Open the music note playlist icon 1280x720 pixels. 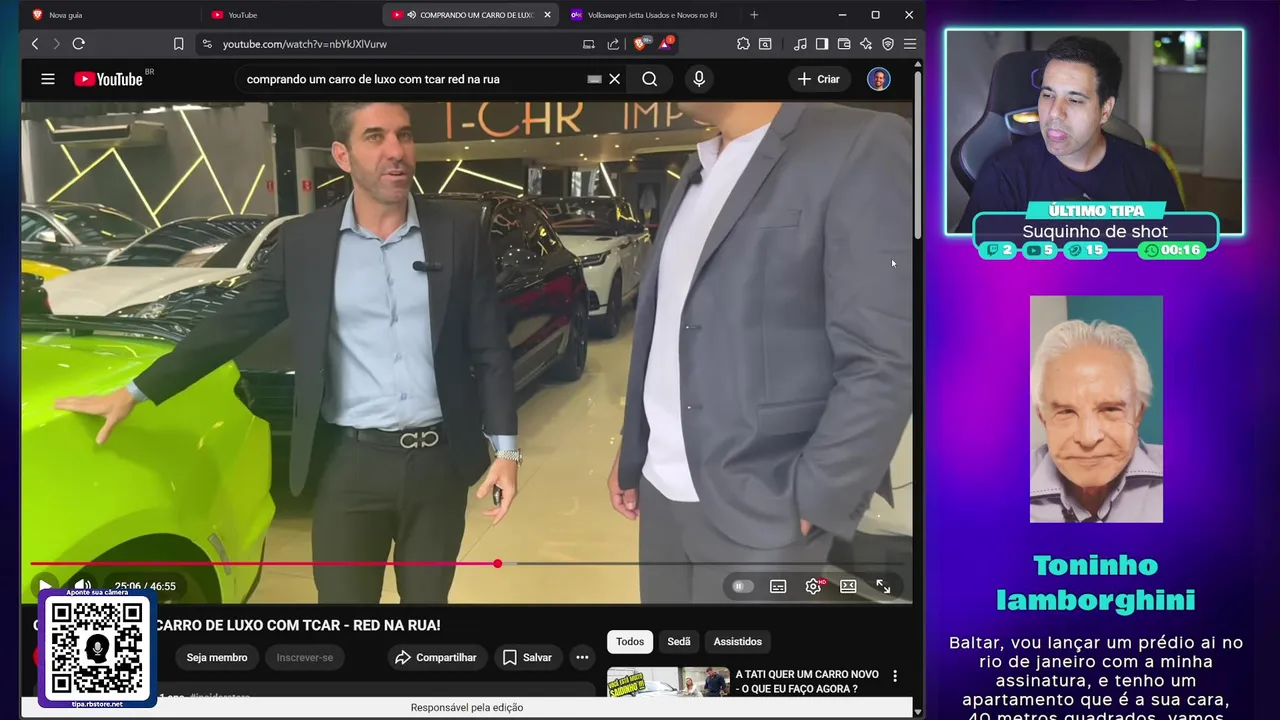(800, 44)
